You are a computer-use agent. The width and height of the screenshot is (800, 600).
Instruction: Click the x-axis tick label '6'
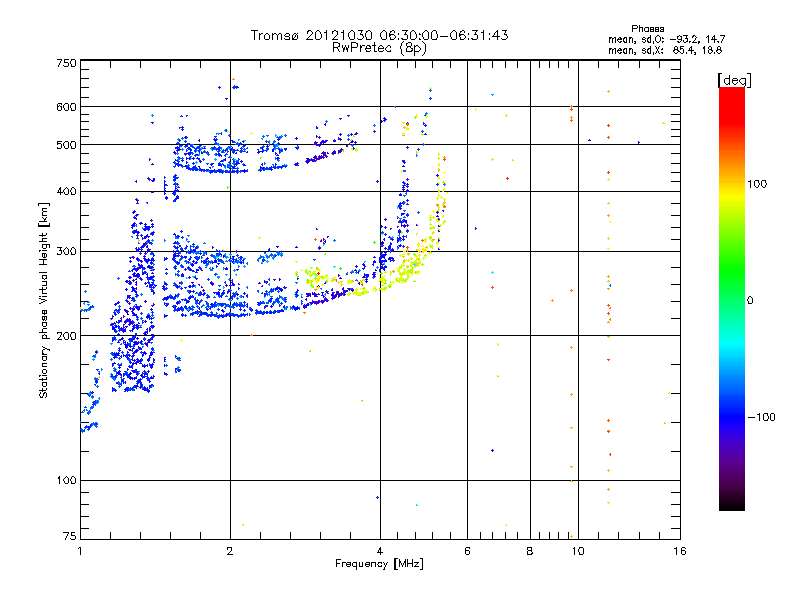[467, 551]
